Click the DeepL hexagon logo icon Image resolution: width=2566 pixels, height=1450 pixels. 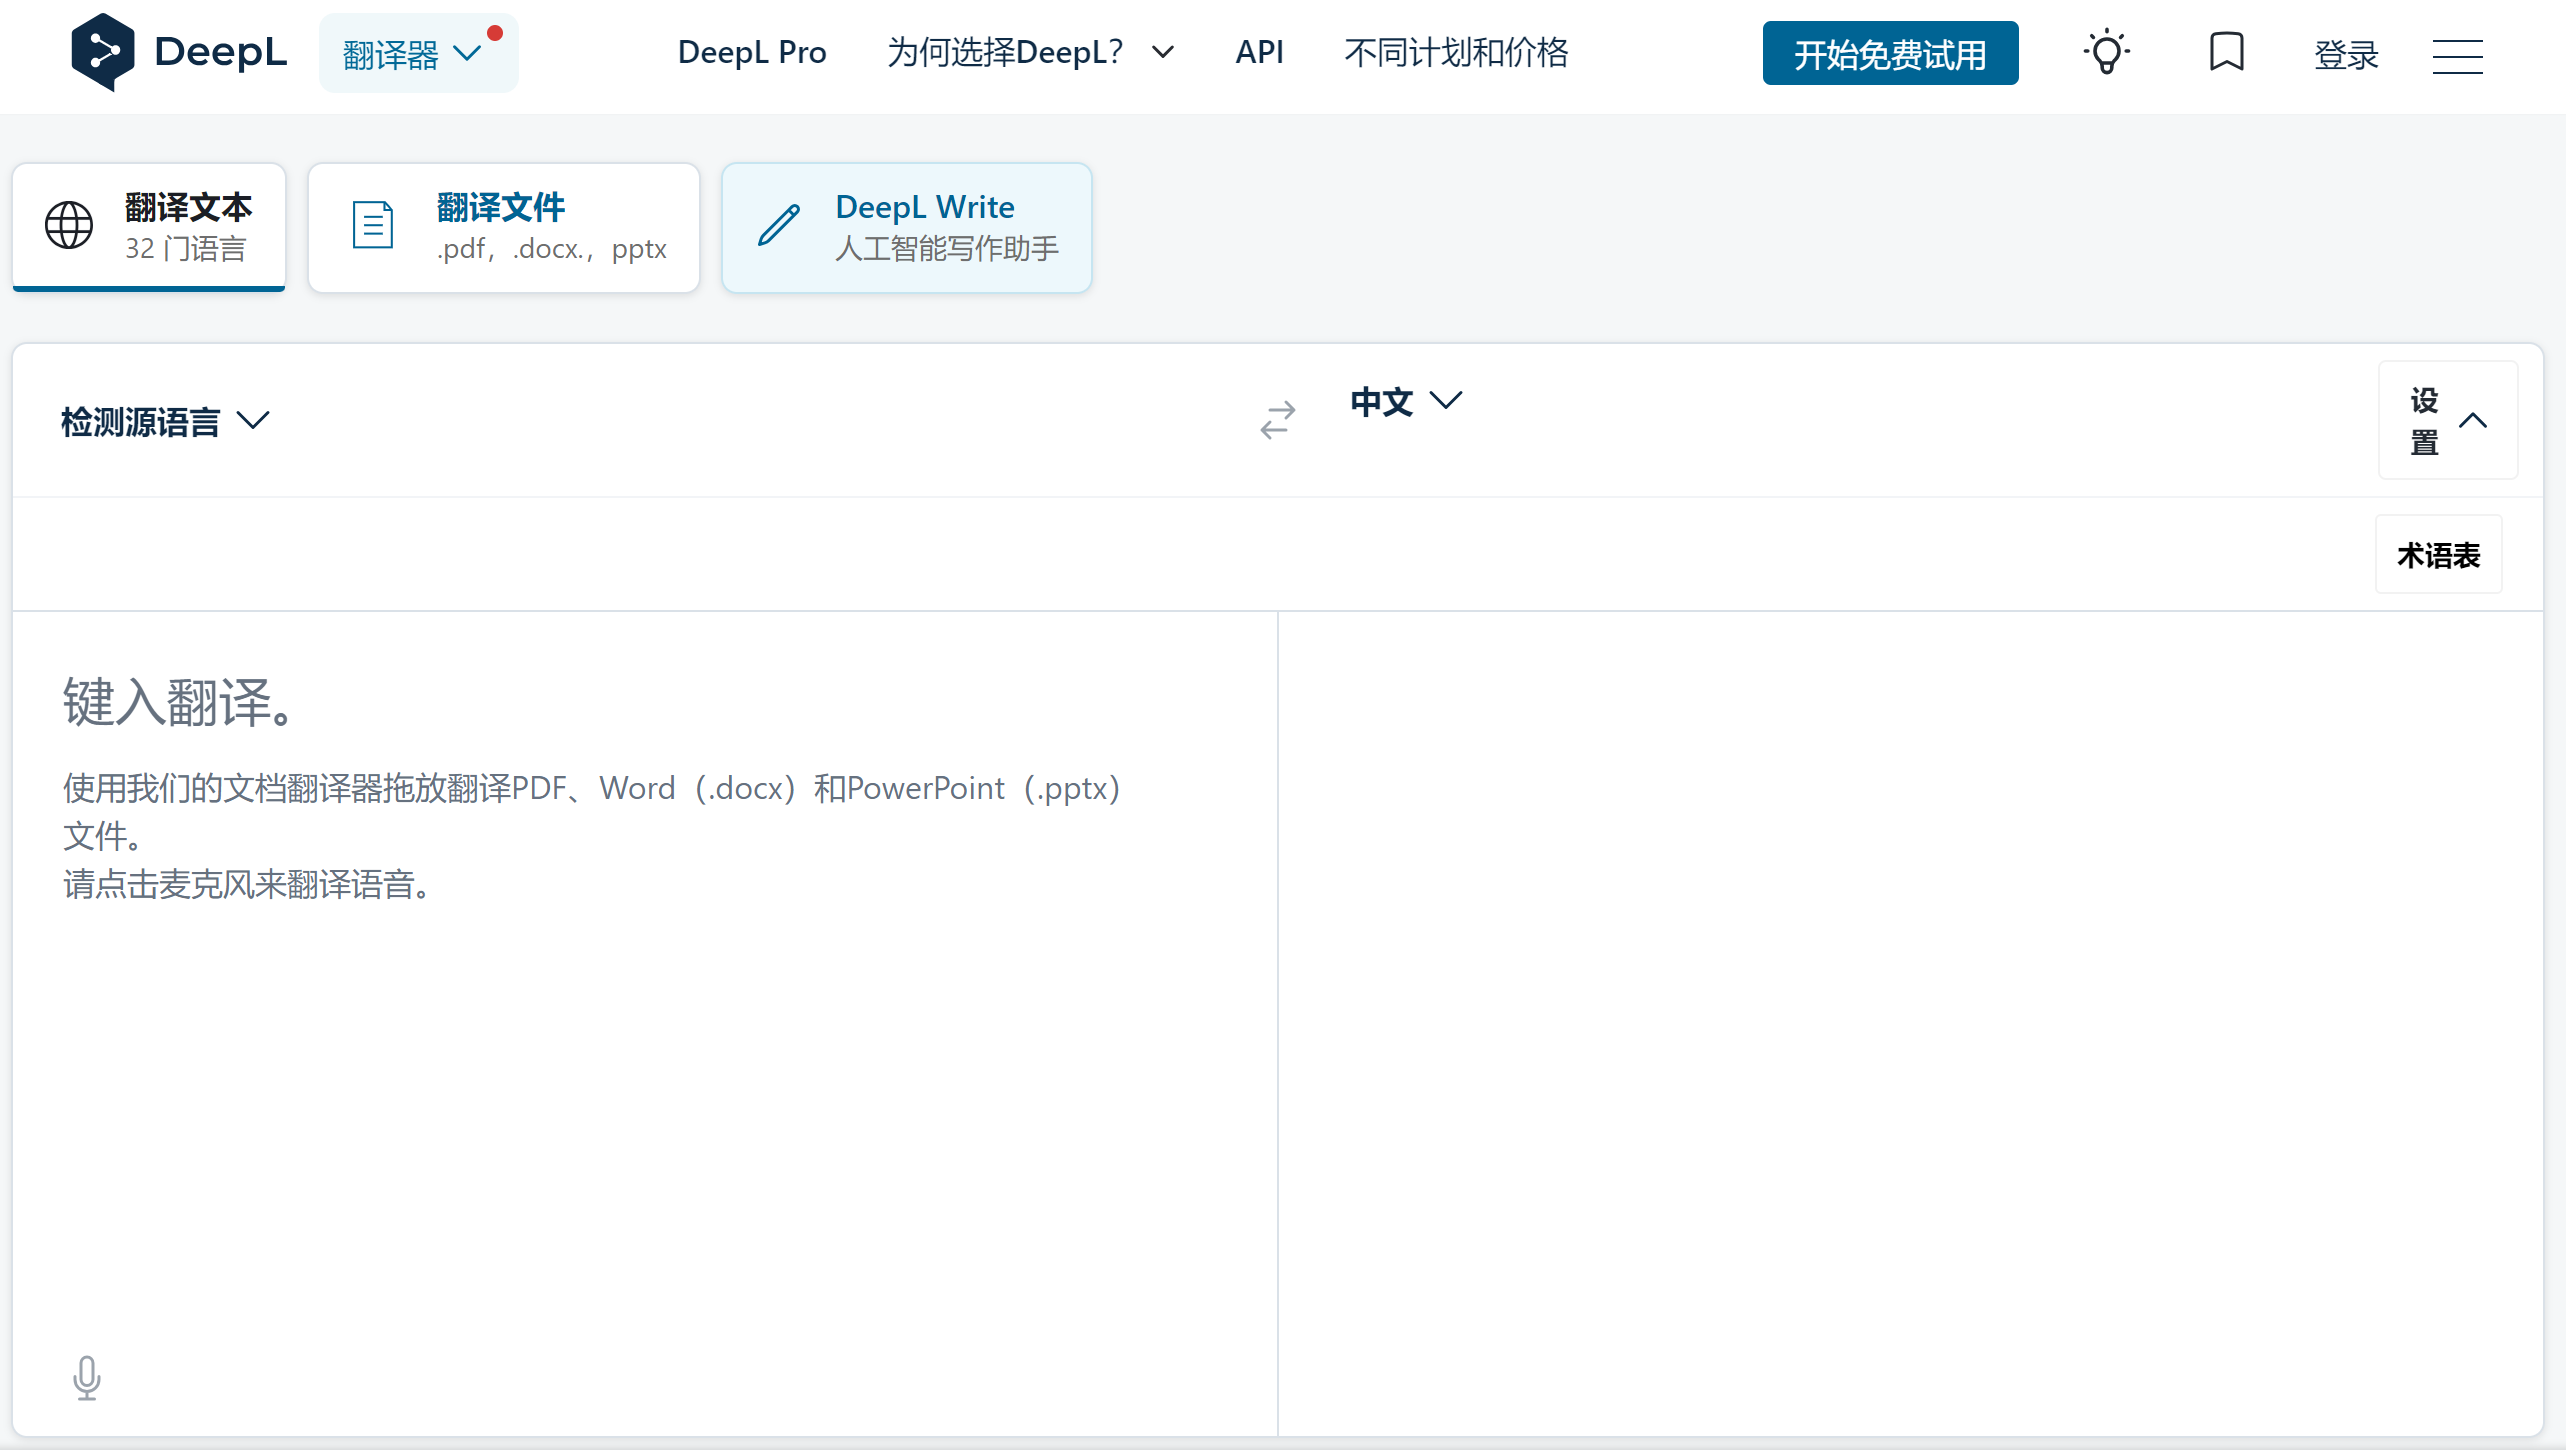pyautogui.click(x=102, y=52)
